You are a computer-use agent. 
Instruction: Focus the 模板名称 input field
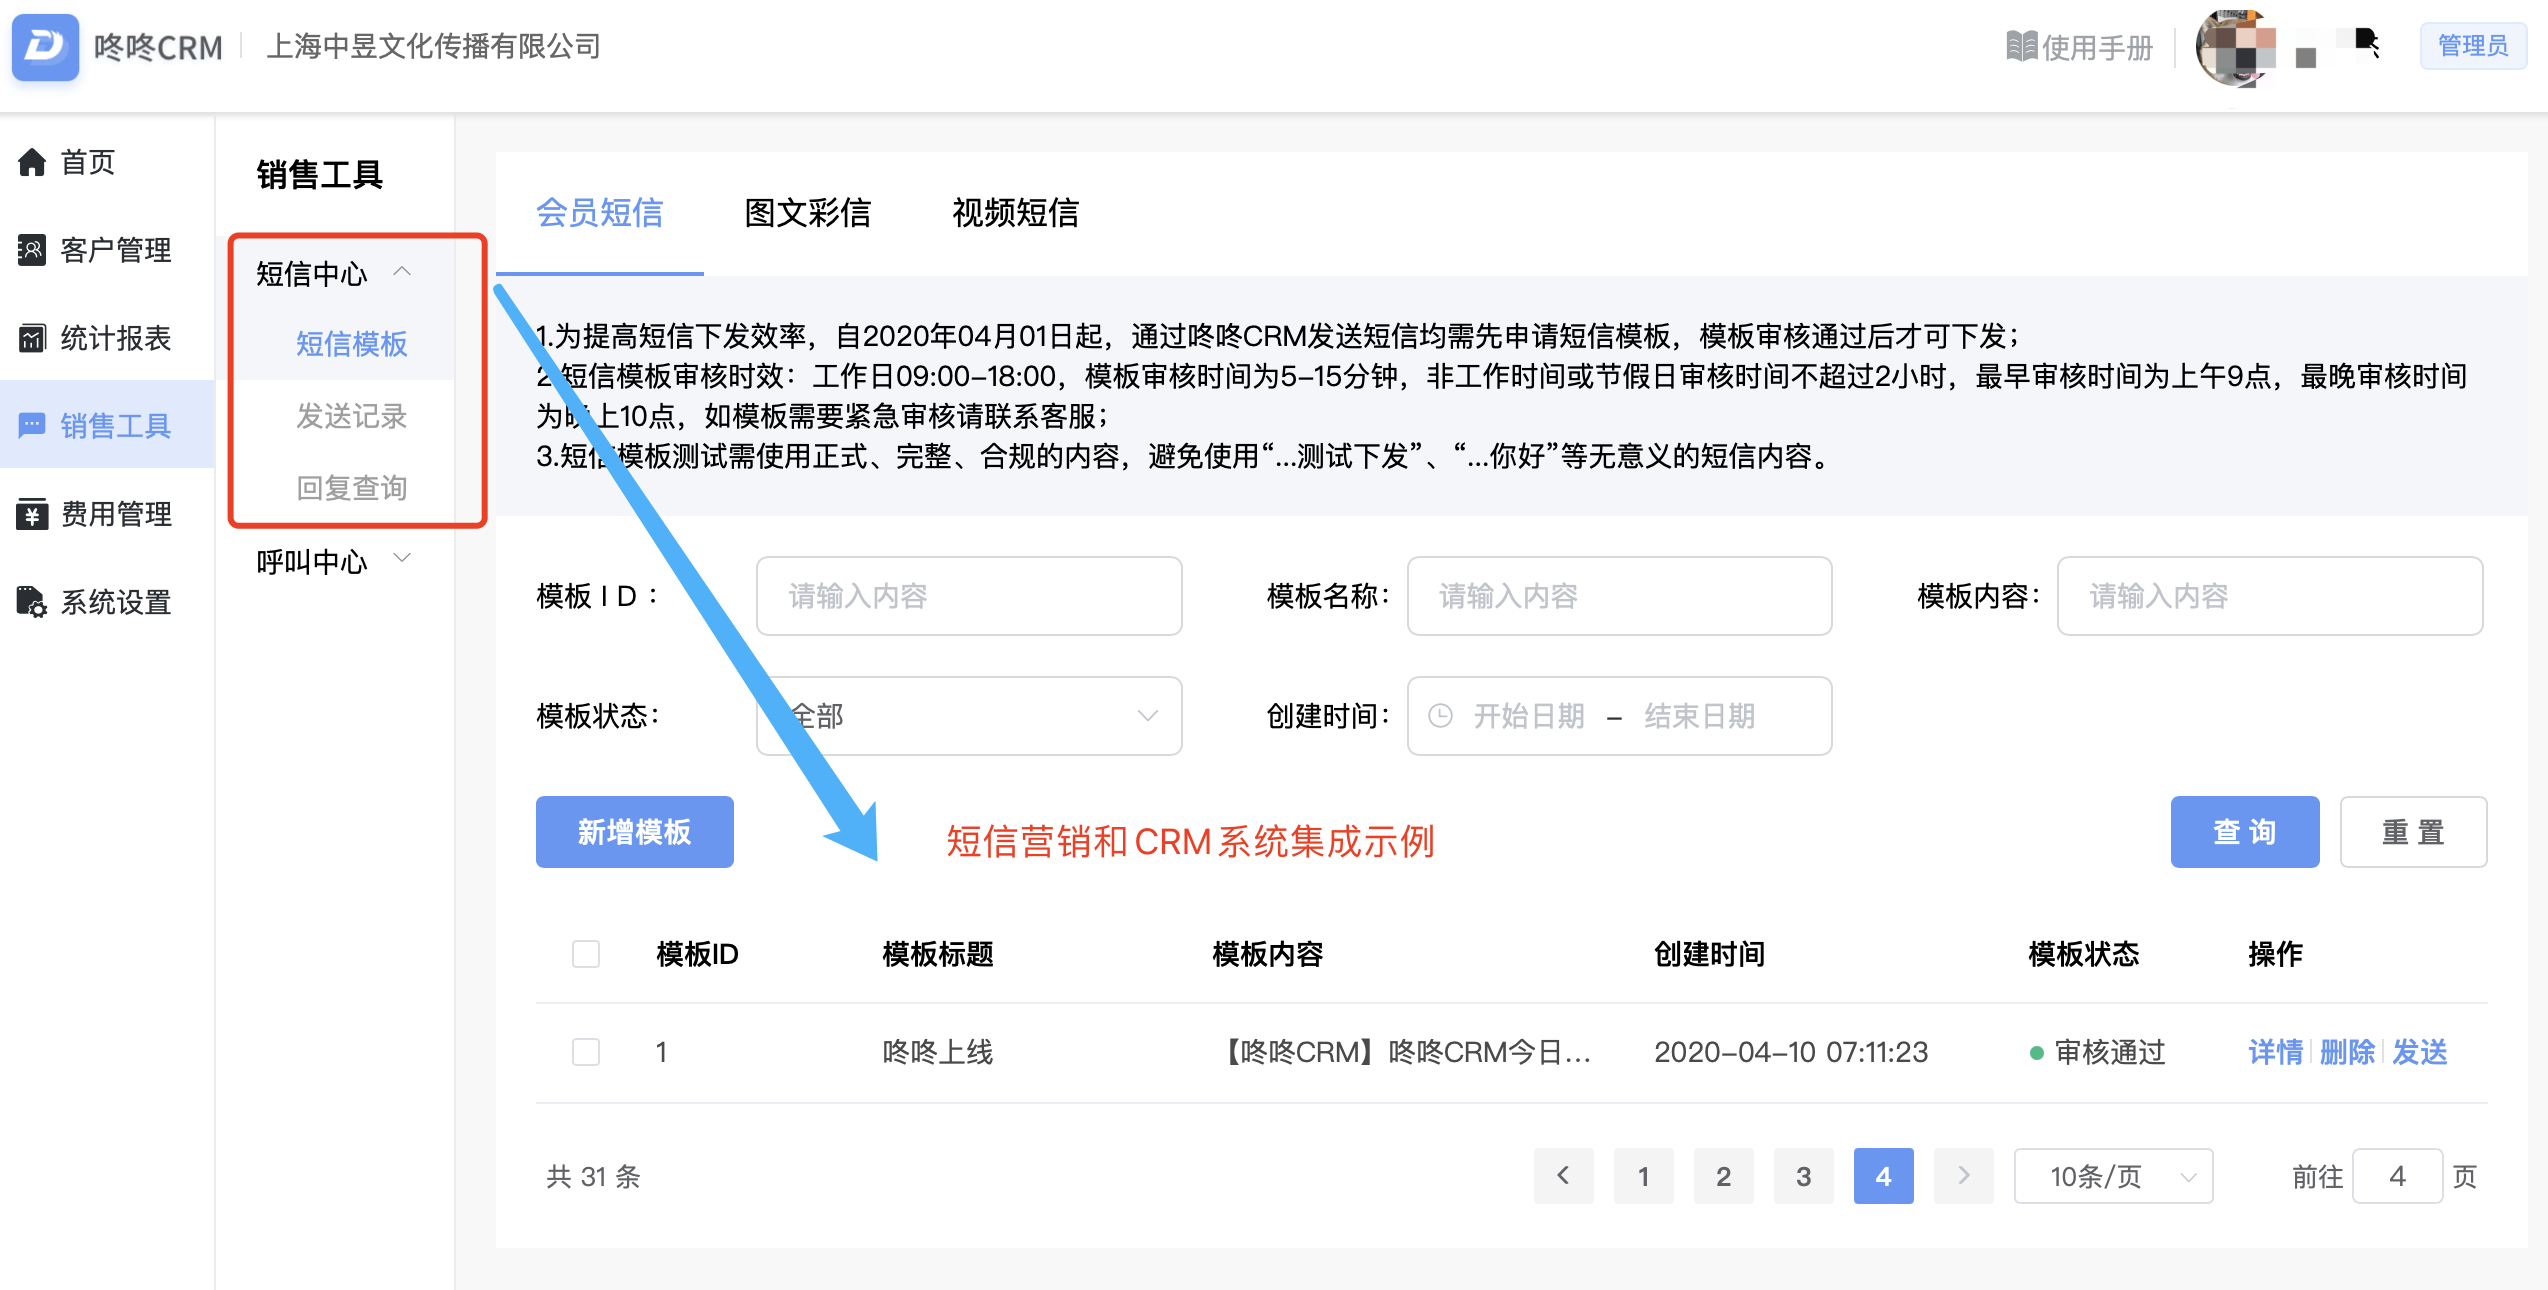1619,596
